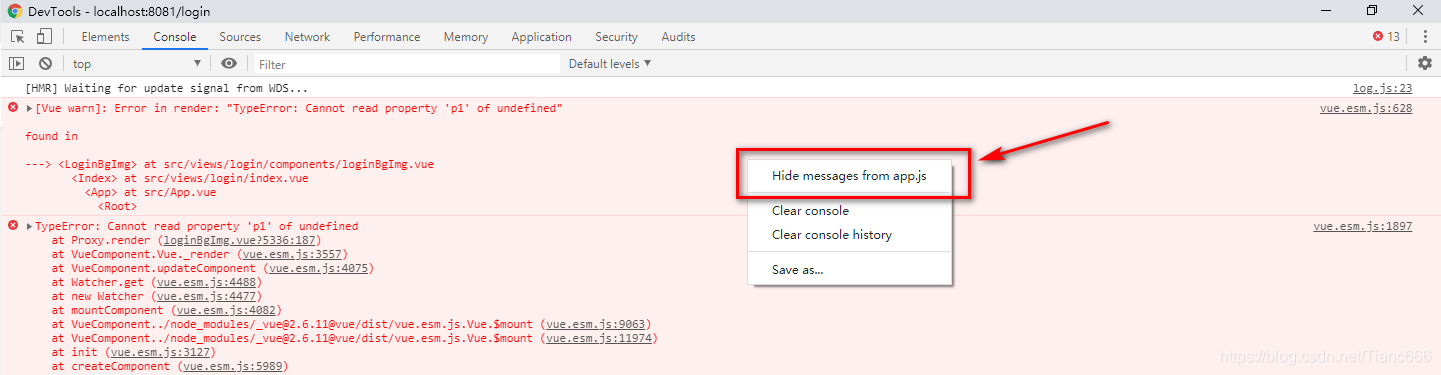Screen dimensions: 1441x375
Task: Click the red 13 errors counter
Action: (x=1386, y=37)
